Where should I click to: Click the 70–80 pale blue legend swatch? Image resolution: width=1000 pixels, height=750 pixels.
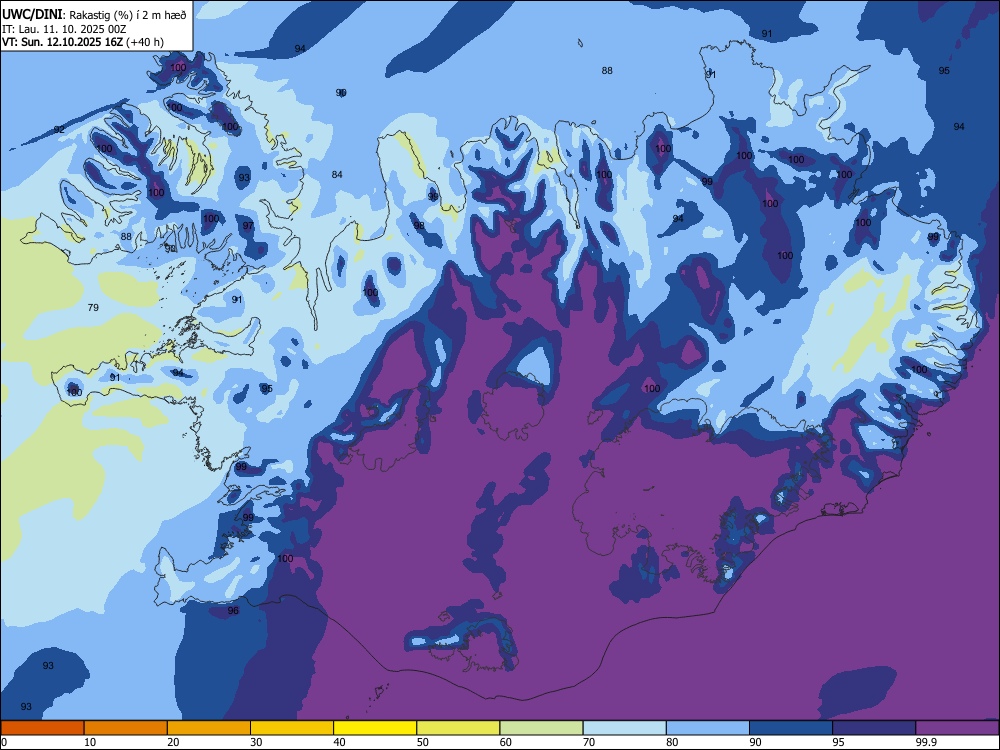(625, 728)
